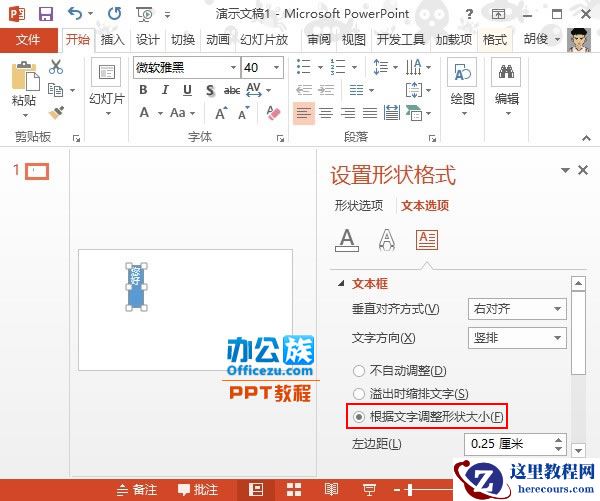The image size is (600, 501).
Task: Start Slide Show from the status bar
Action: pos(369,490)
